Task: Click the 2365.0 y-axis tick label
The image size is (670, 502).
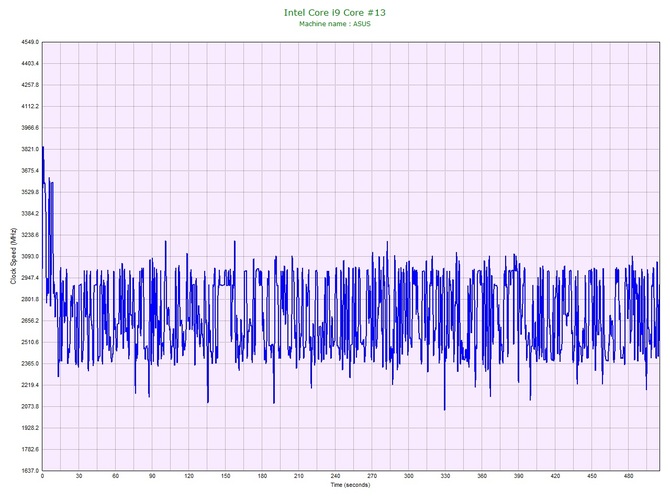Action: tap(30, 363)
